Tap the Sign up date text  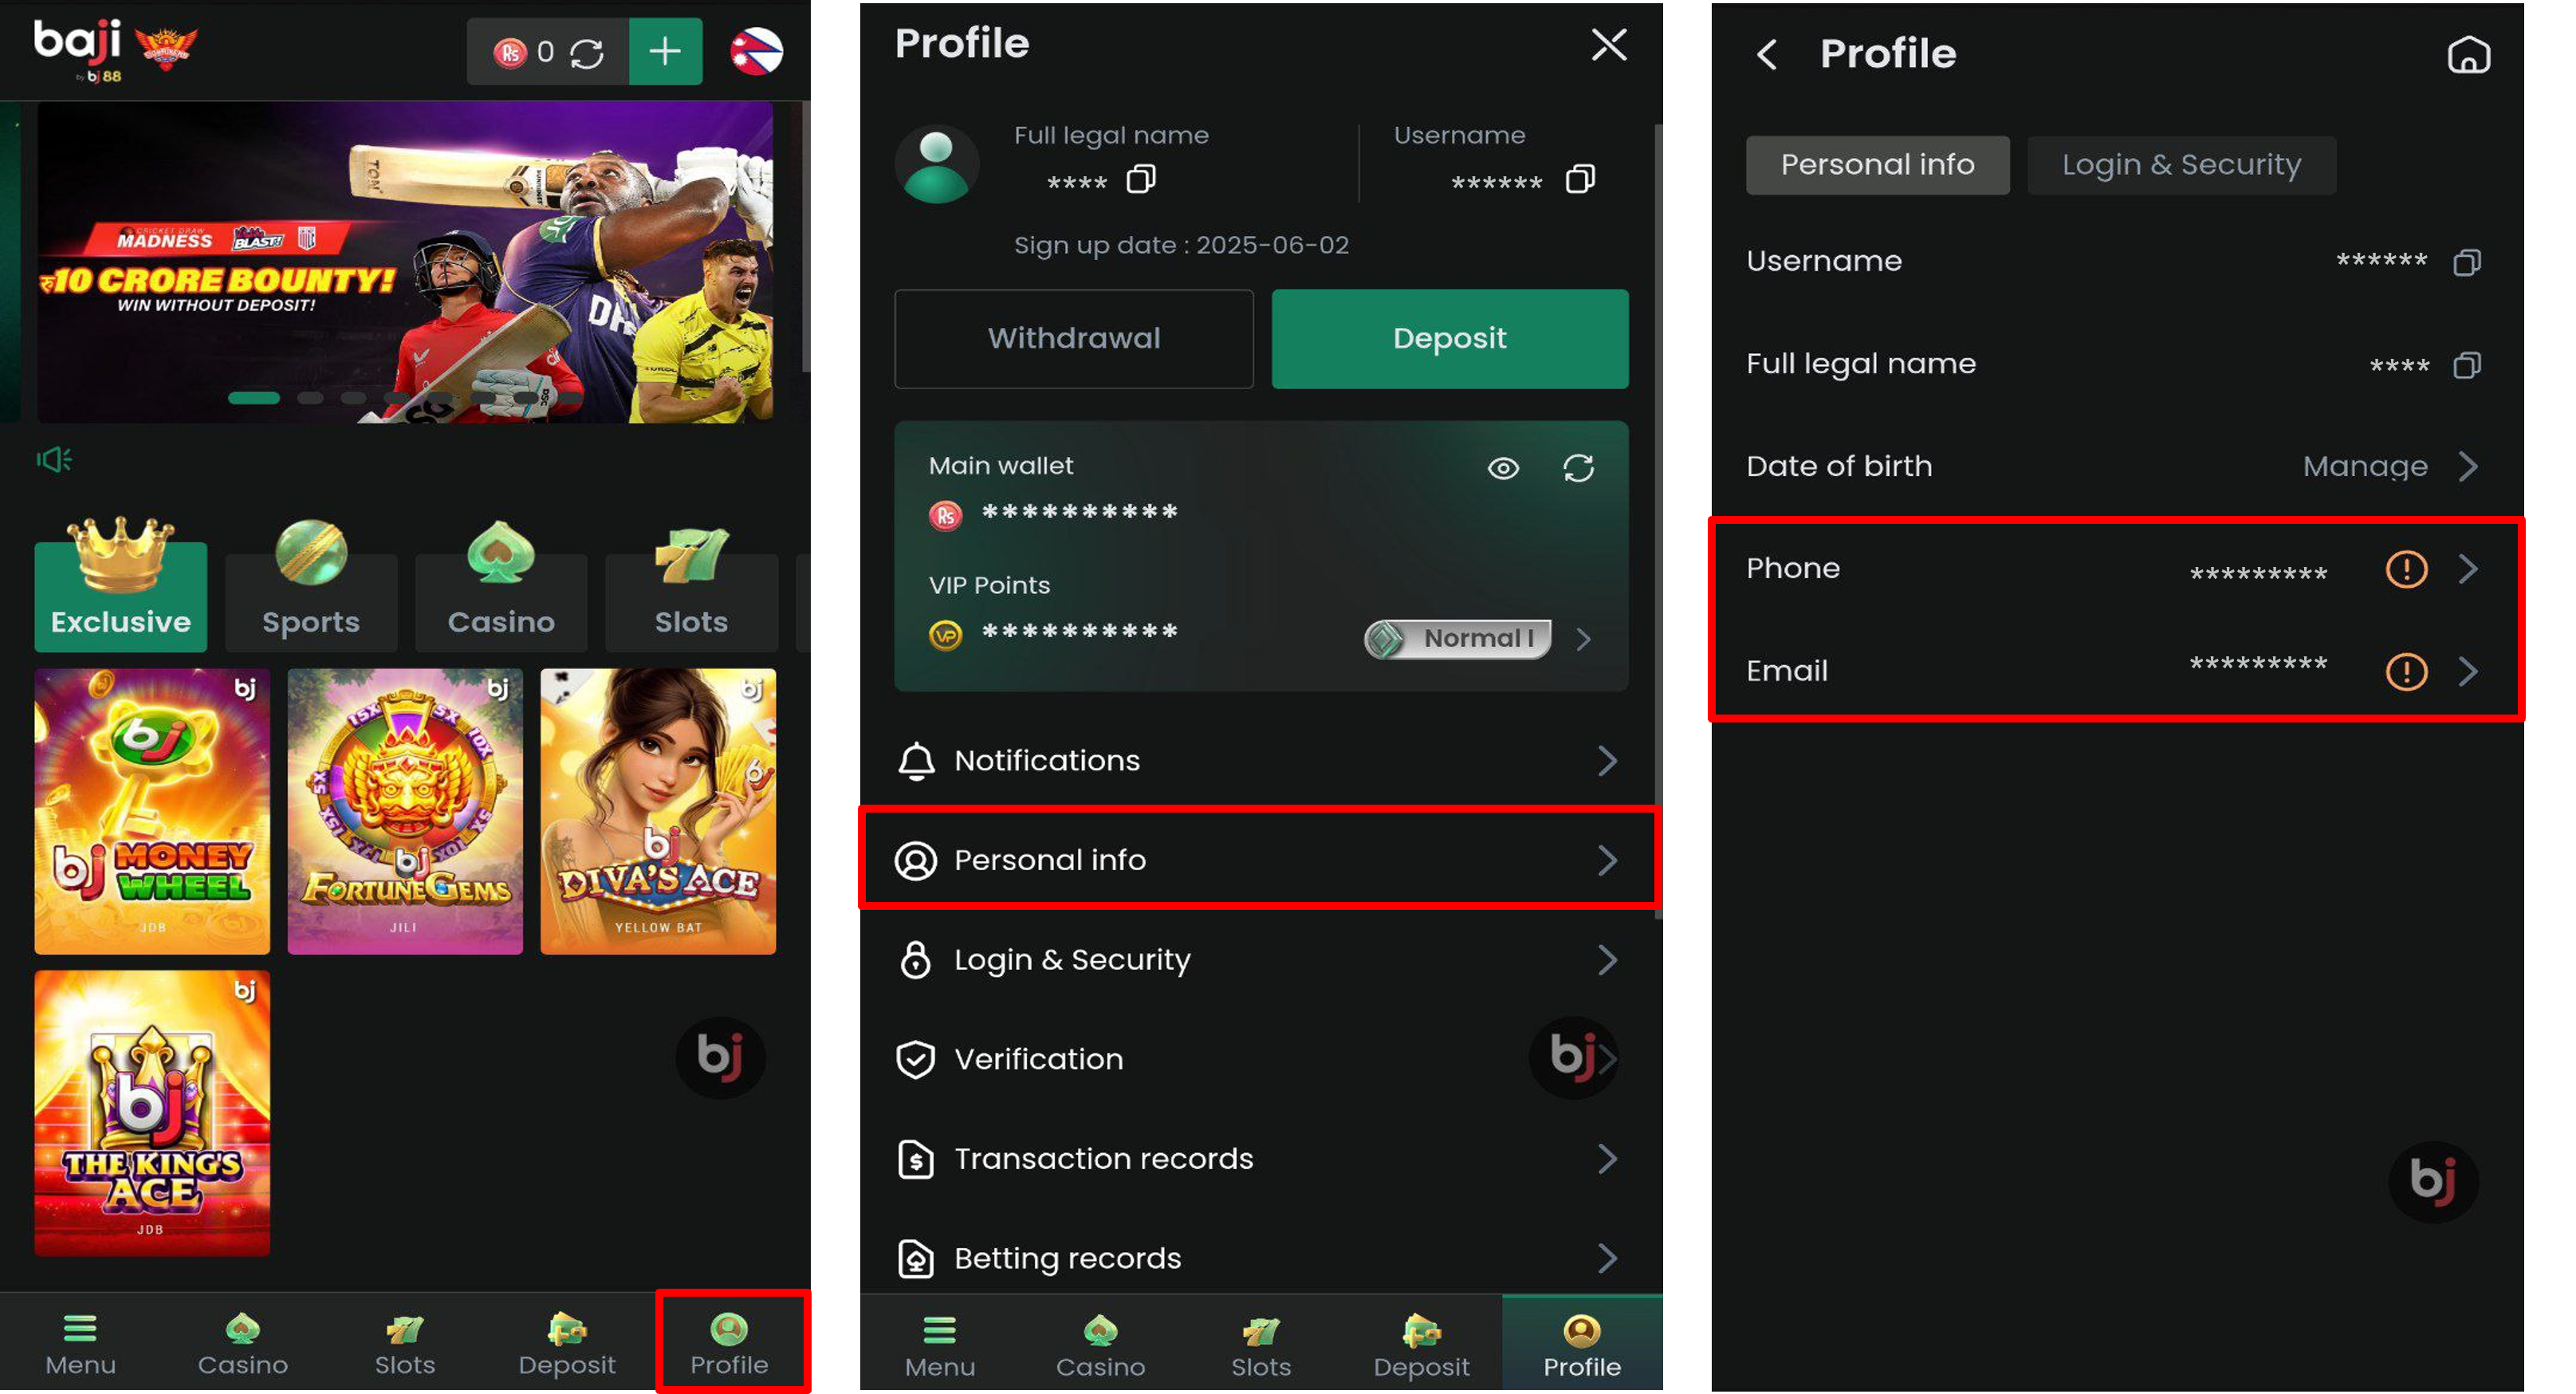(1181, 245)
